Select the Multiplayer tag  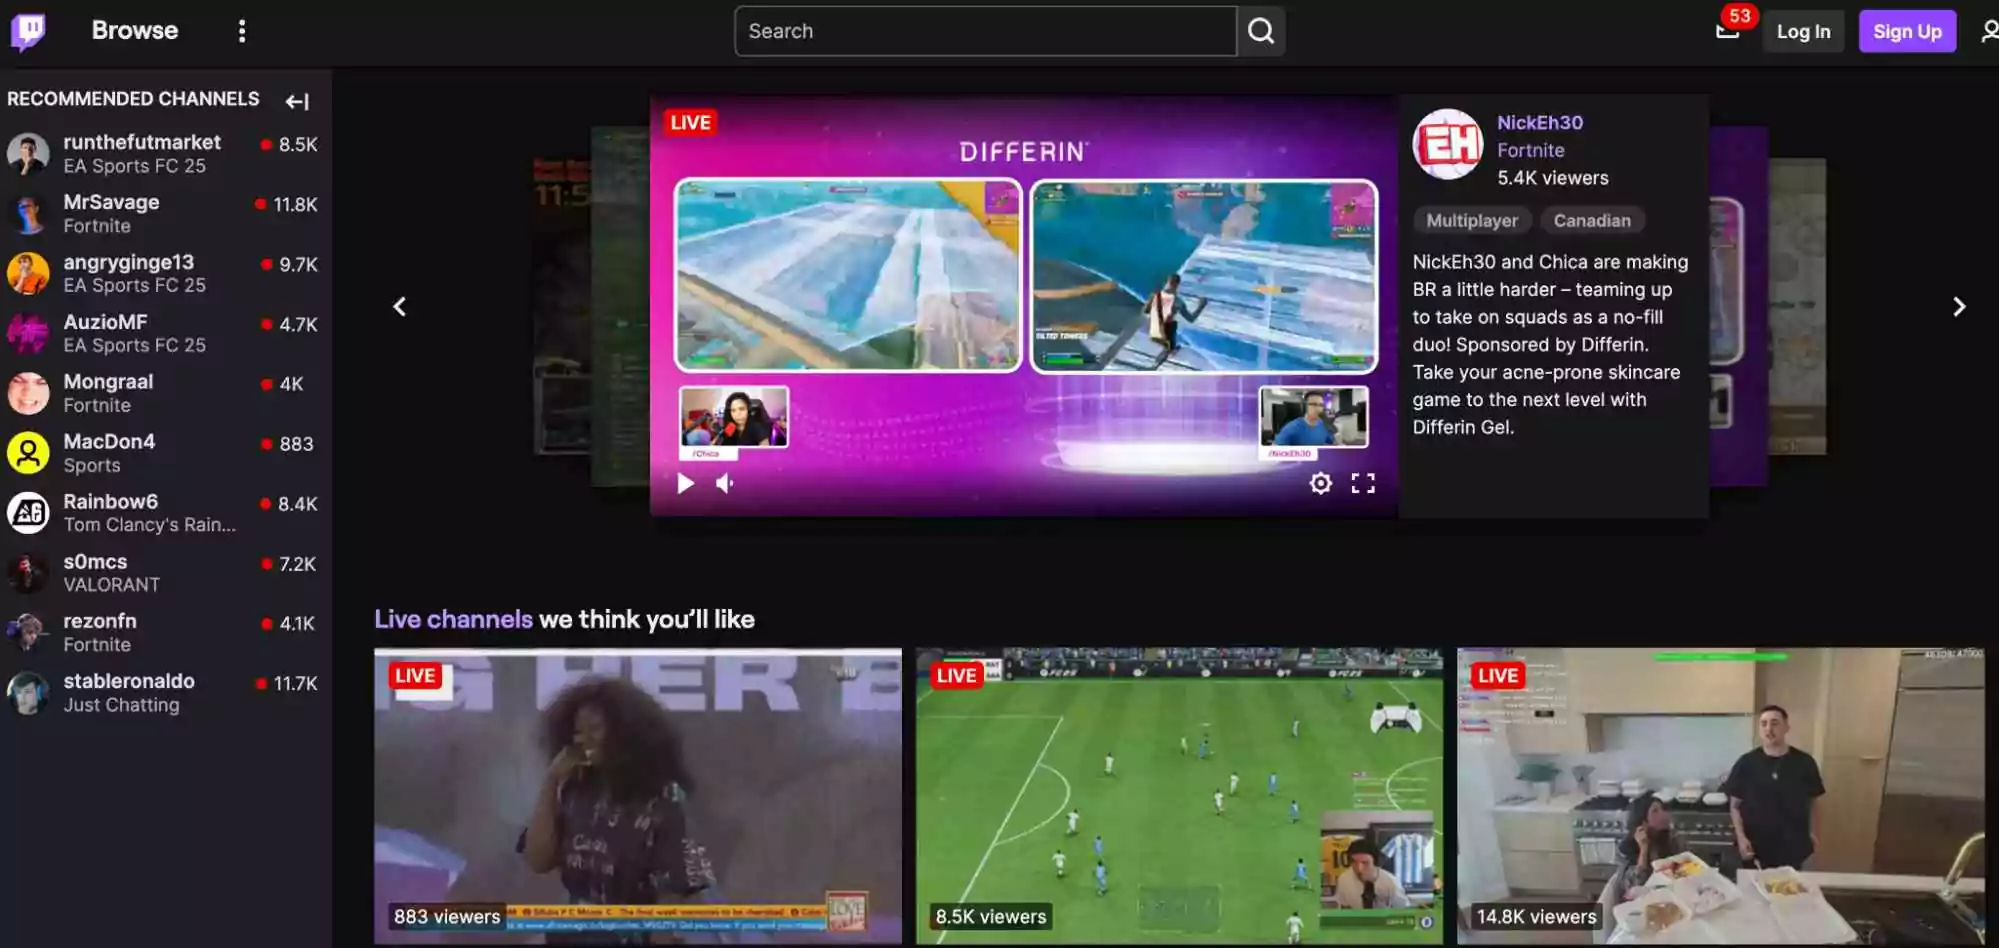1471,220
